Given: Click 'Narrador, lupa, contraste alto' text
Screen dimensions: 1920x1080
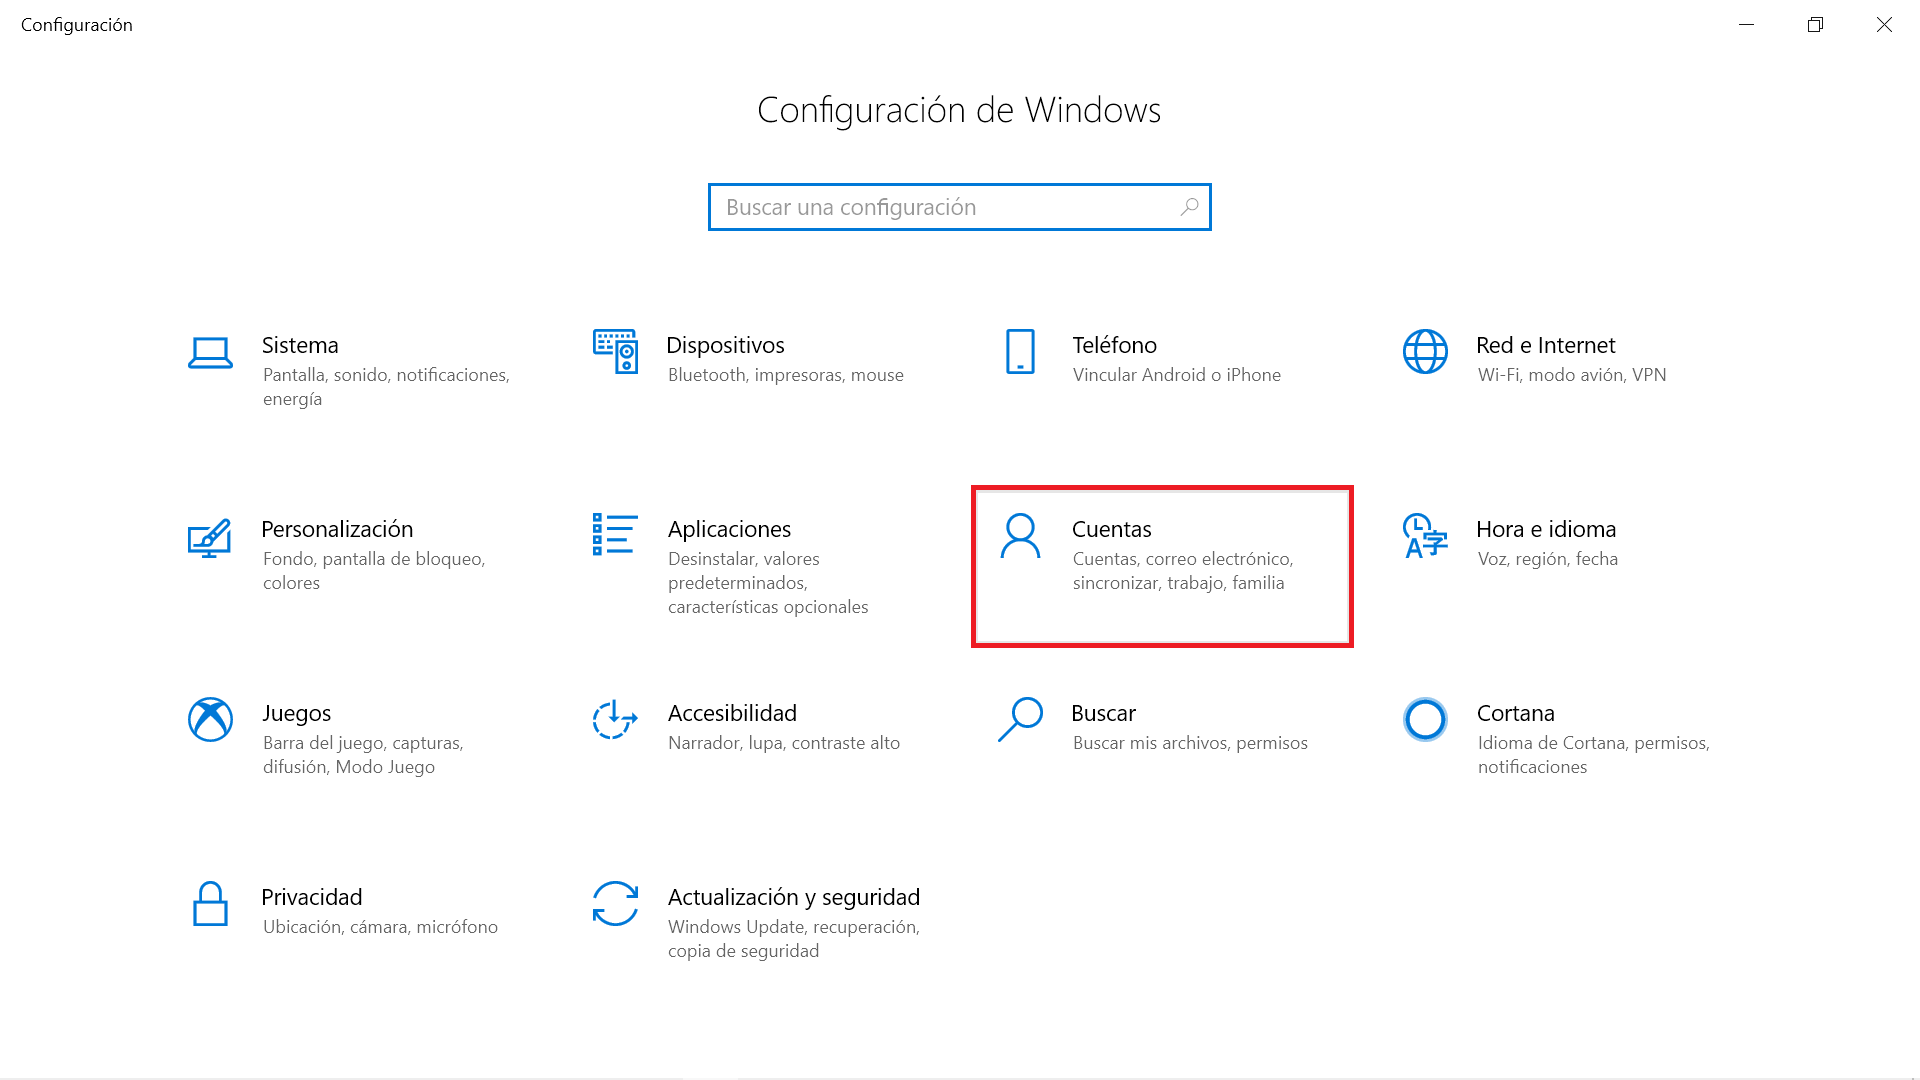Looking at the screenshot, I should pyautogui.click(x=783, y=743).
